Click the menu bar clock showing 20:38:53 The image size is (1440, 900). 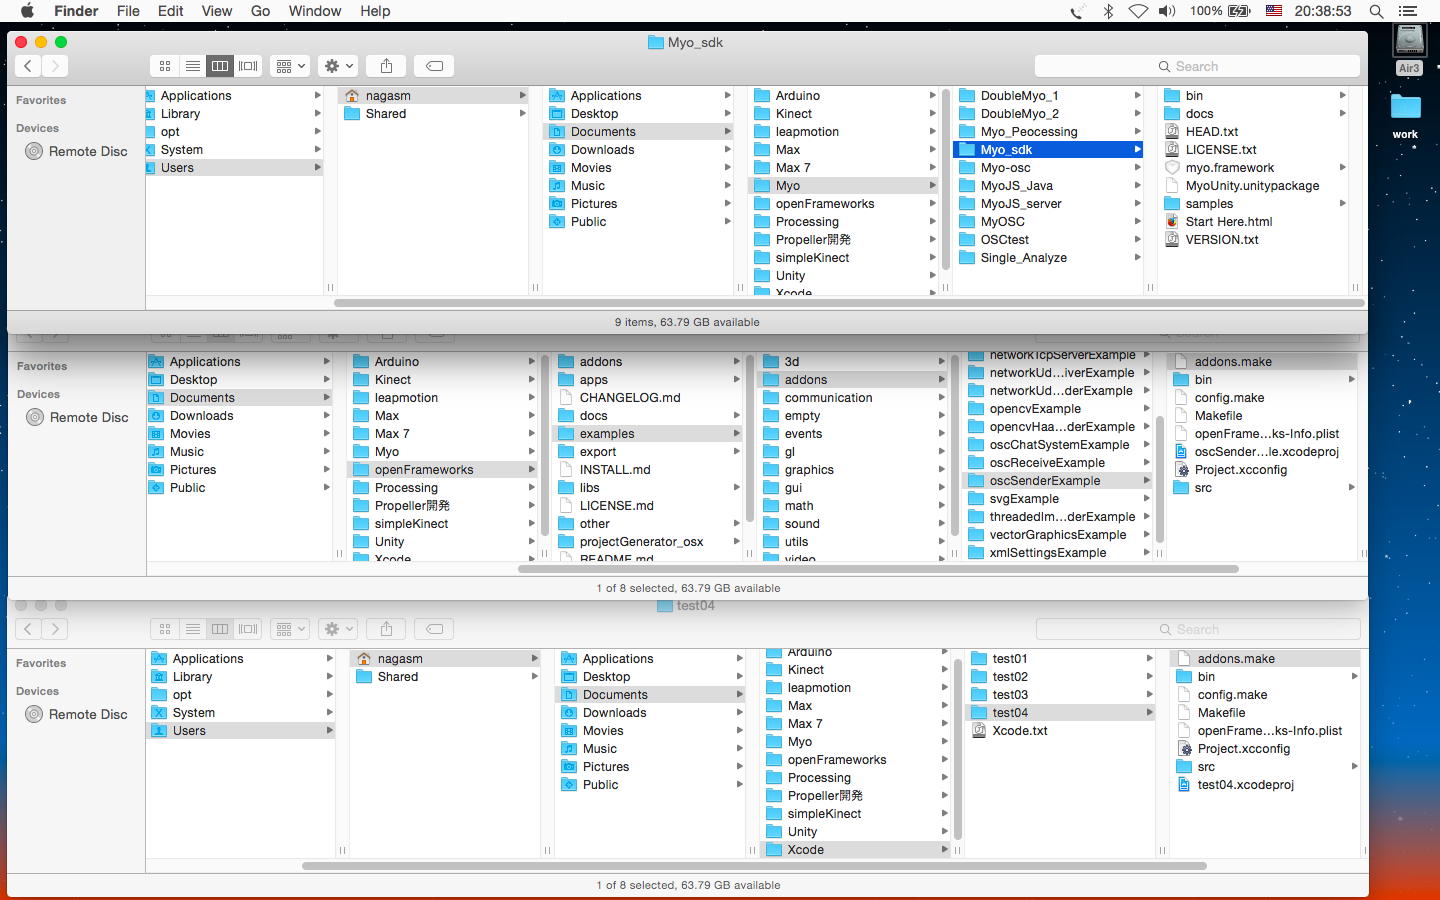pos(1323,11)
